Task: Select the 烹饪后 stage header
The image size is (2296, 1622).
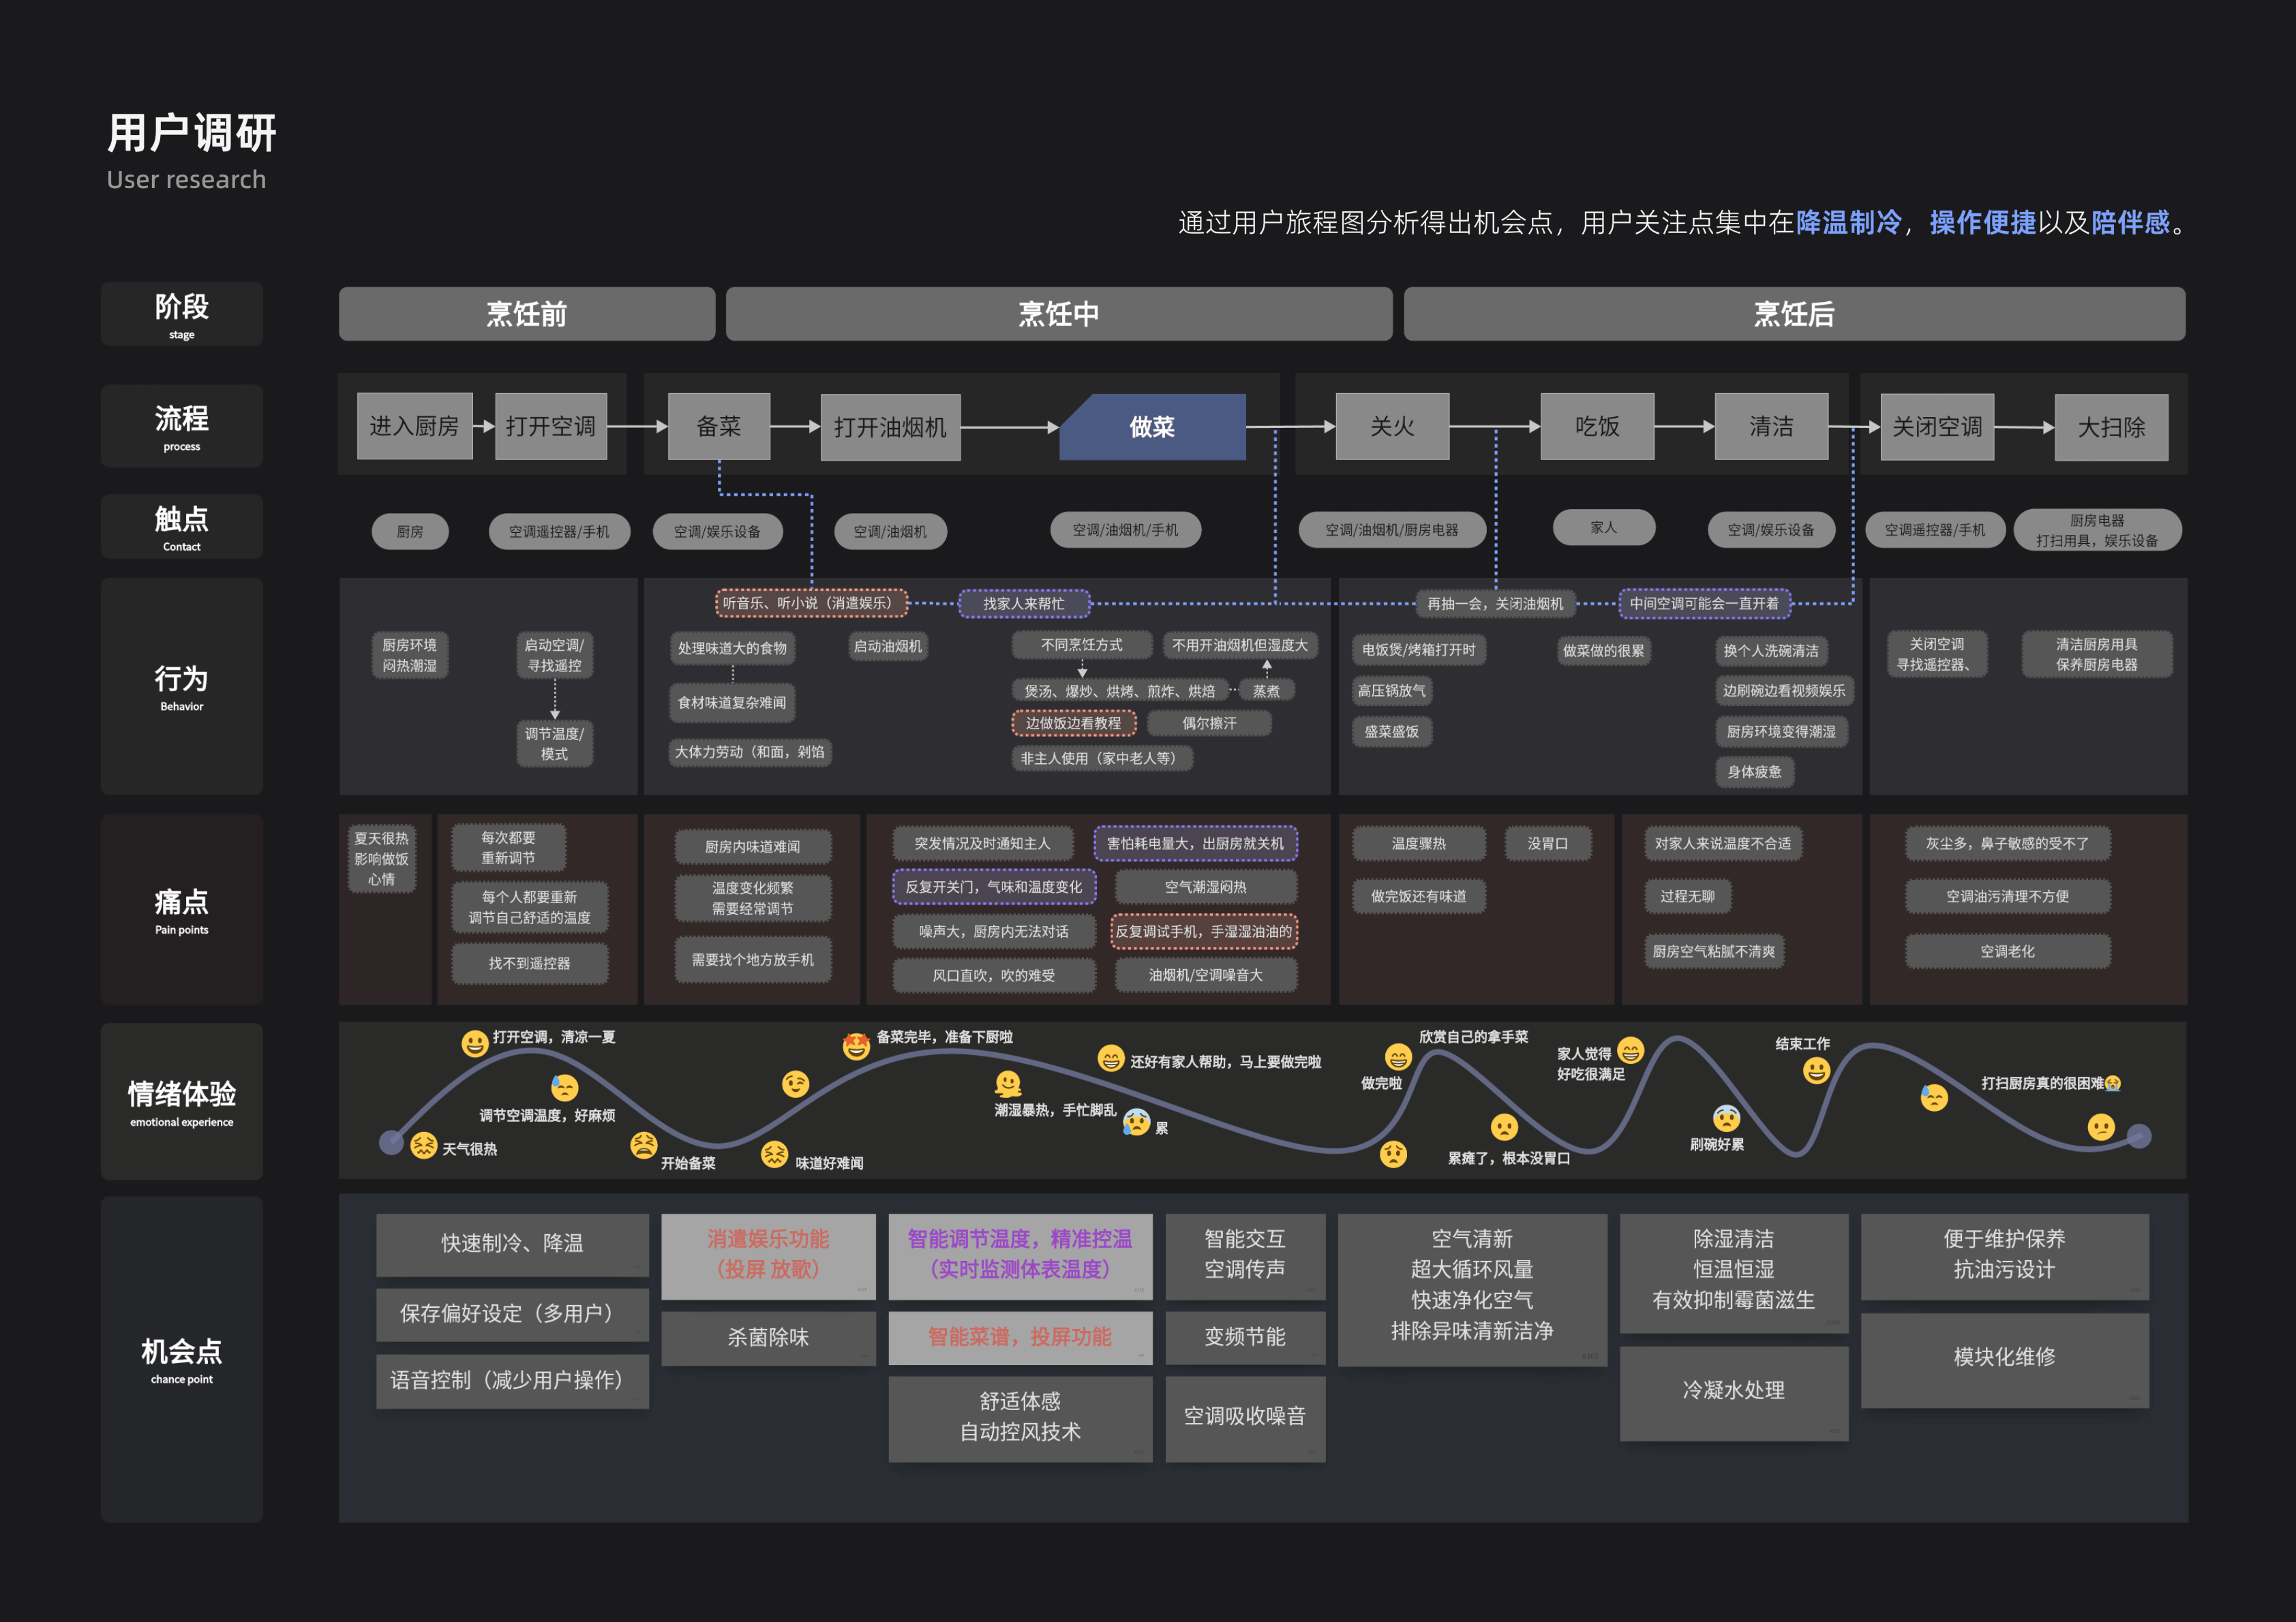Action: coord(1794,314)
